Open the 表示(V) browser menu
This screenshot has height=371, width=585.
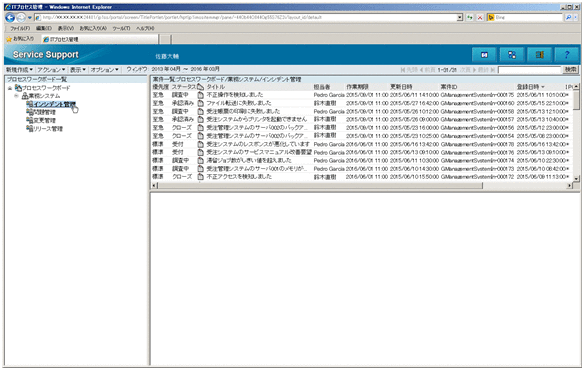(66, 28)
